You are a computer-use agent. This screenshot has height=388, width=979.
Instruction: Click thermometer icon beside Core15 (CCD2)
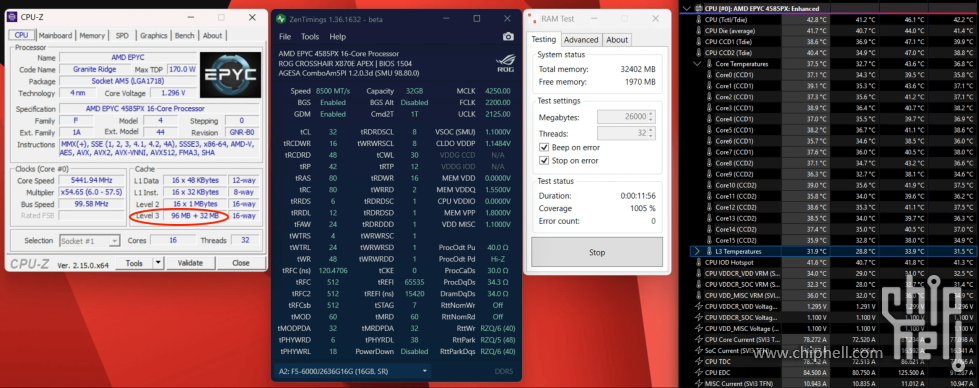point(710,241)
